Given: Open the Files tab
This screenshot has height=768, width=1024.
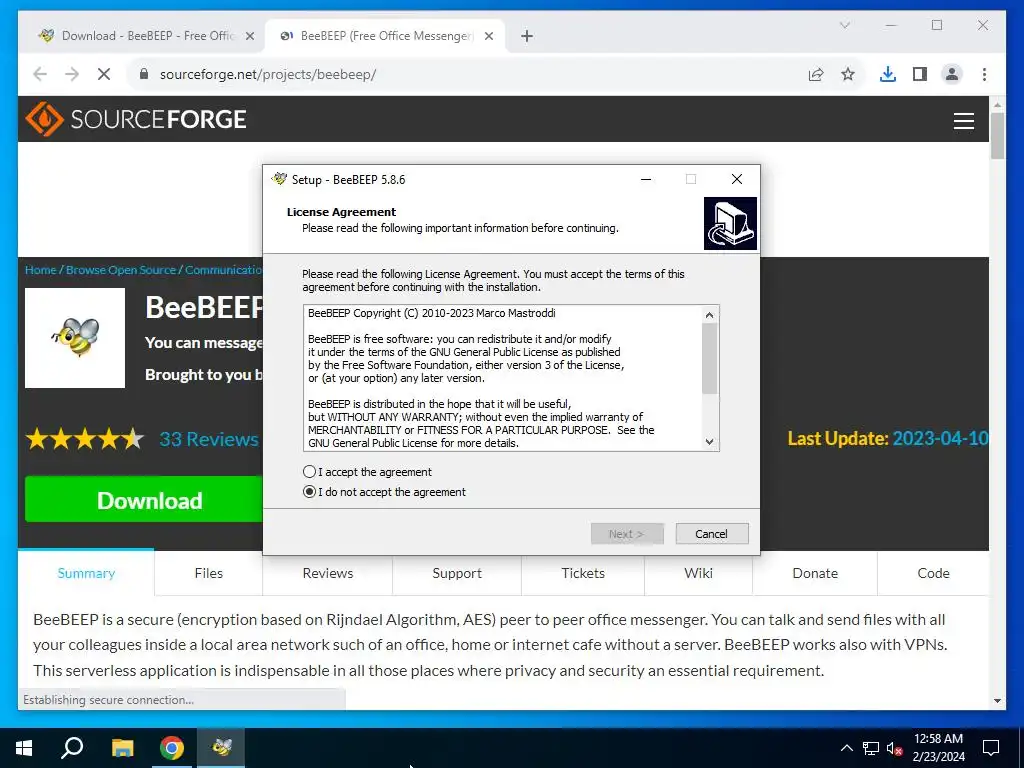Looking at the screenshot, I should [208, 573].
